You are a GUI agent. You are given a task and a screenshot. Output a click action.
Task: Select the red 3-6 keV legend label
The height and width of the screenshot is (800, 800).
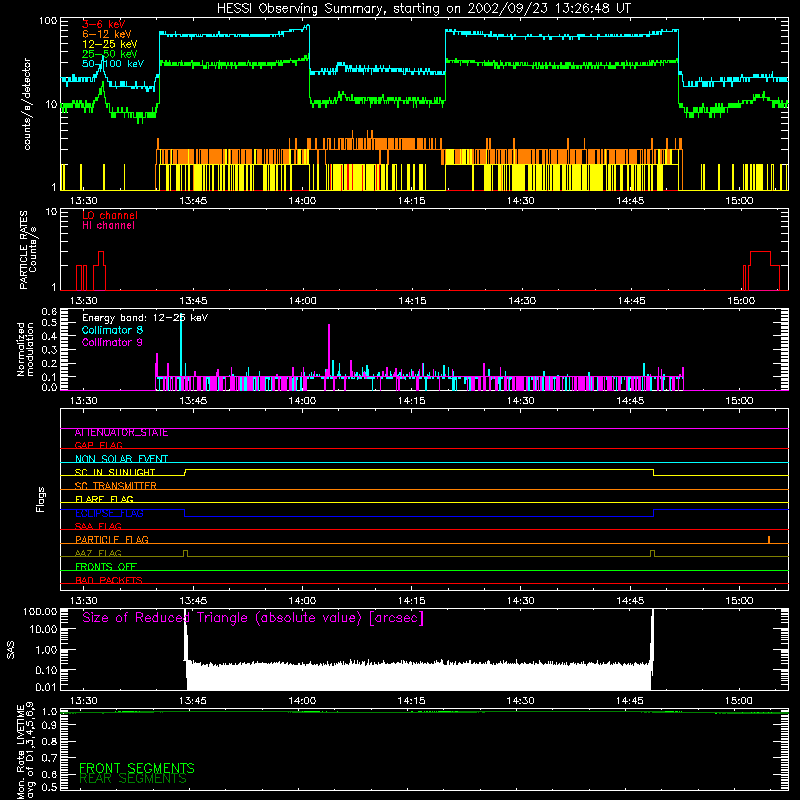pyautogui.click(x=103, y=24)
